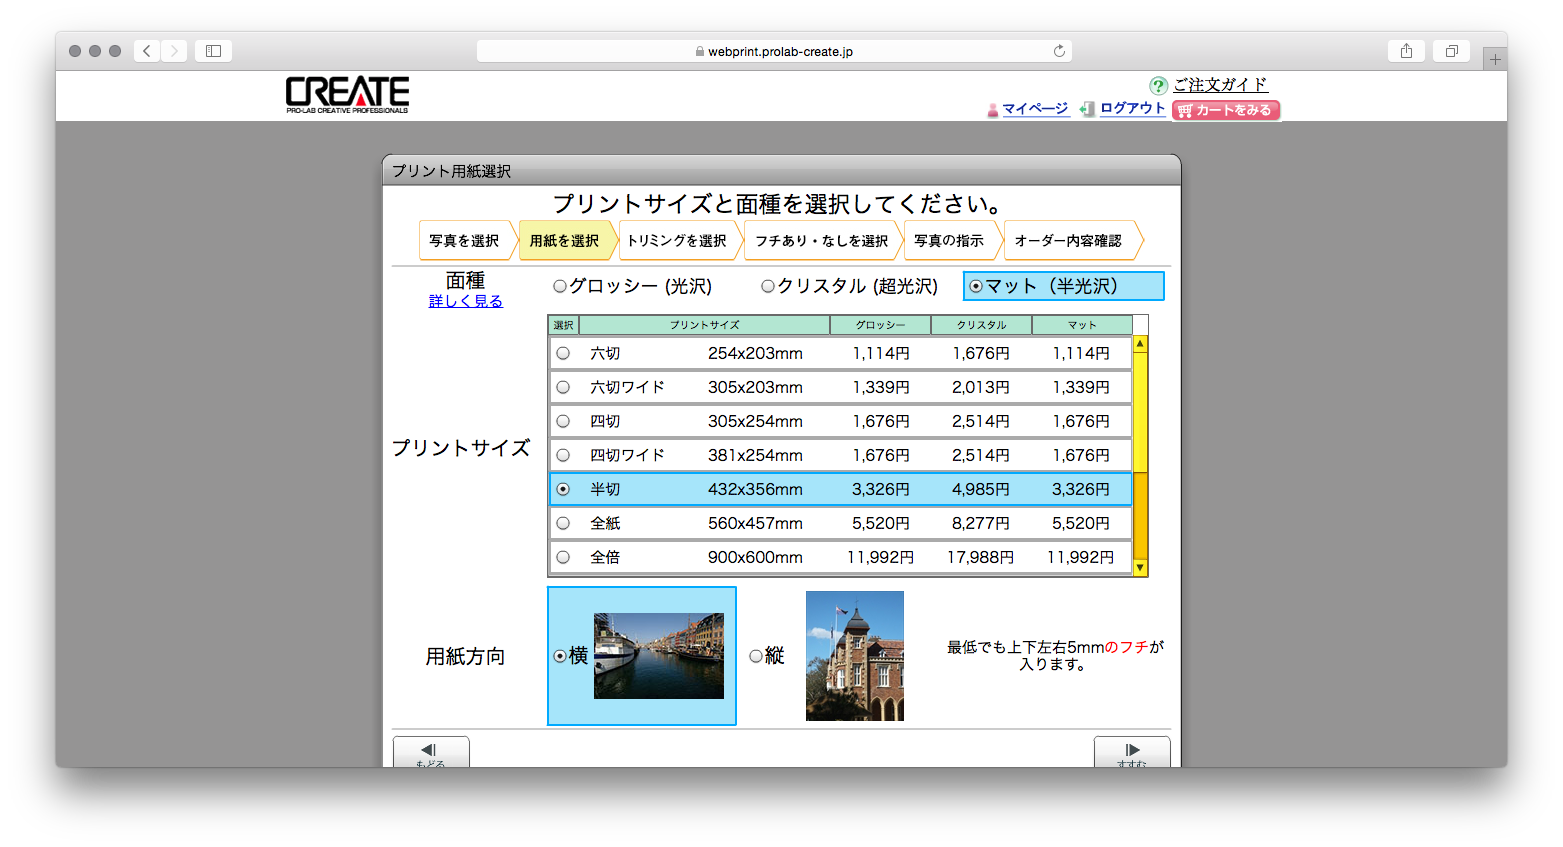Choose the 全紙 560x457mm print size

coord(563,523)
